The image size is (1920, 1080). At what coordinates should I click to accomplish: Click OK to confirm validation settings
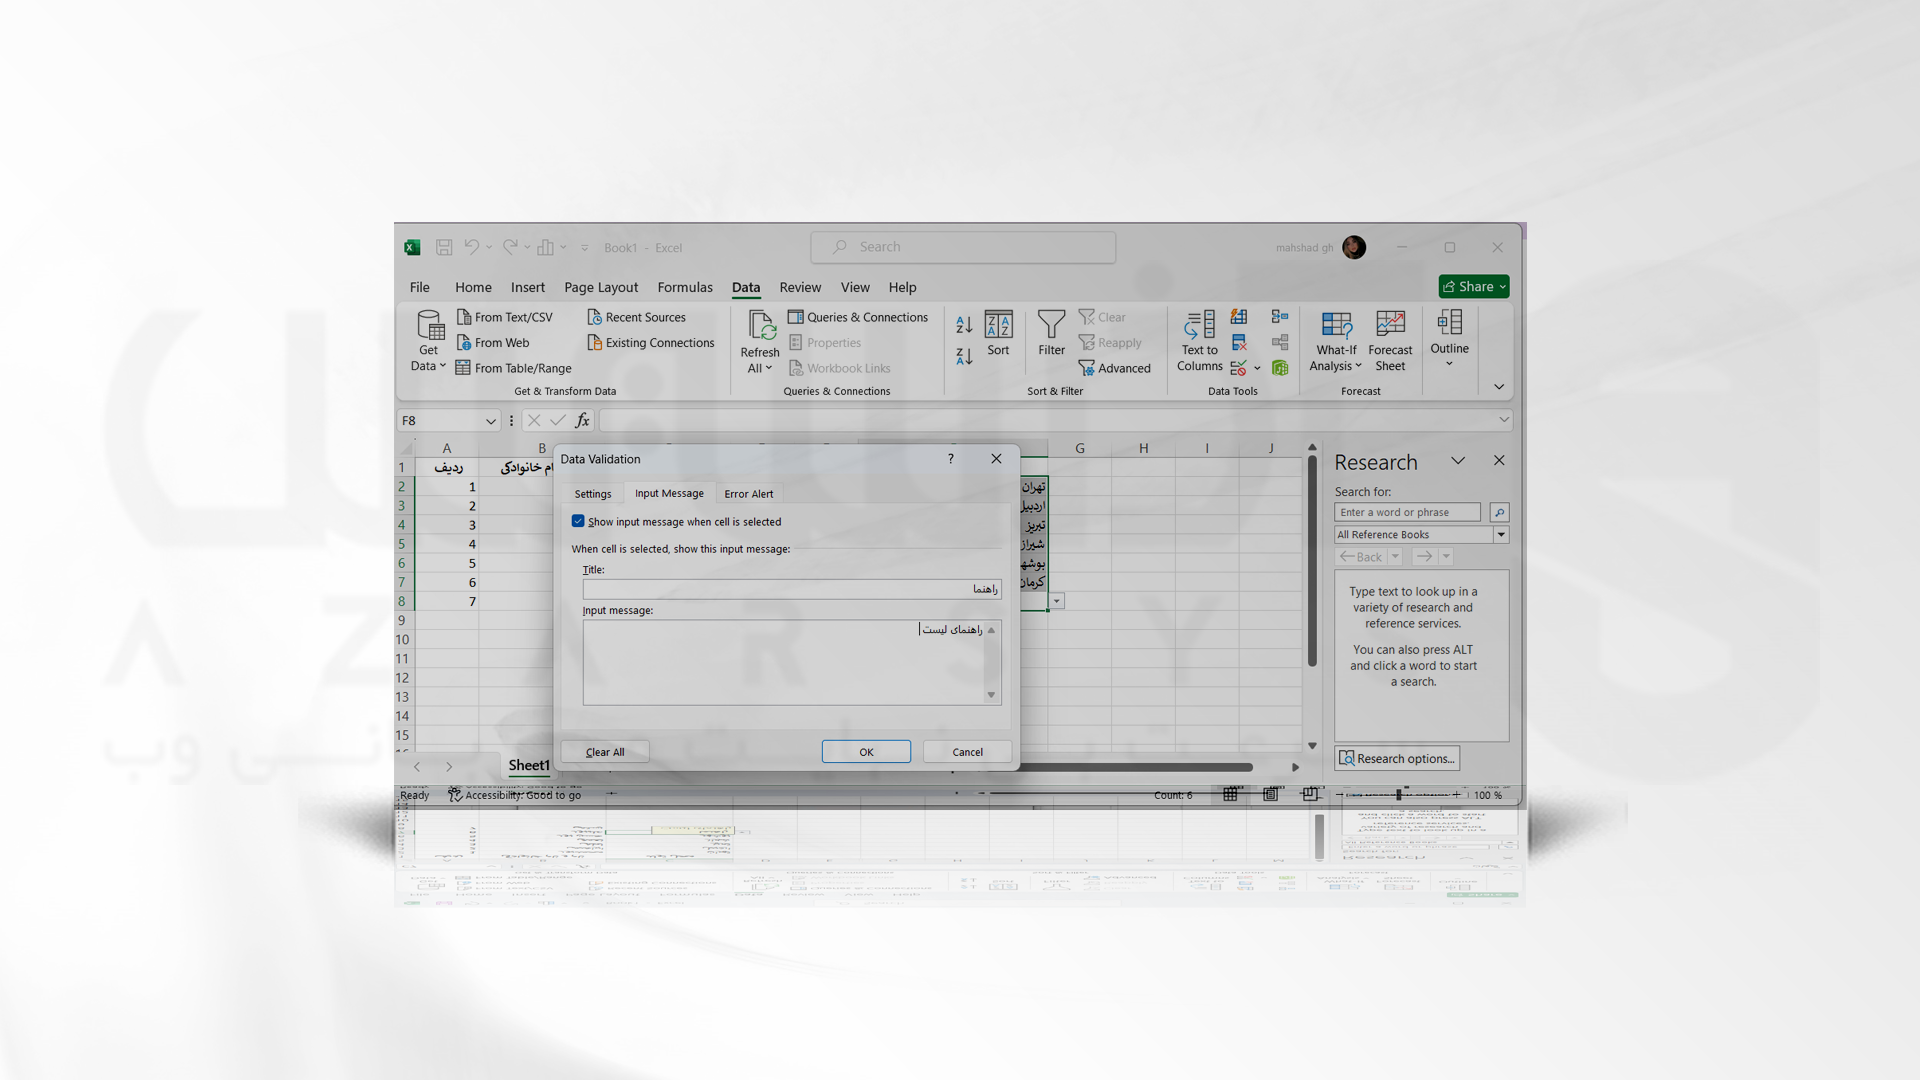click(x=866, y=752)
